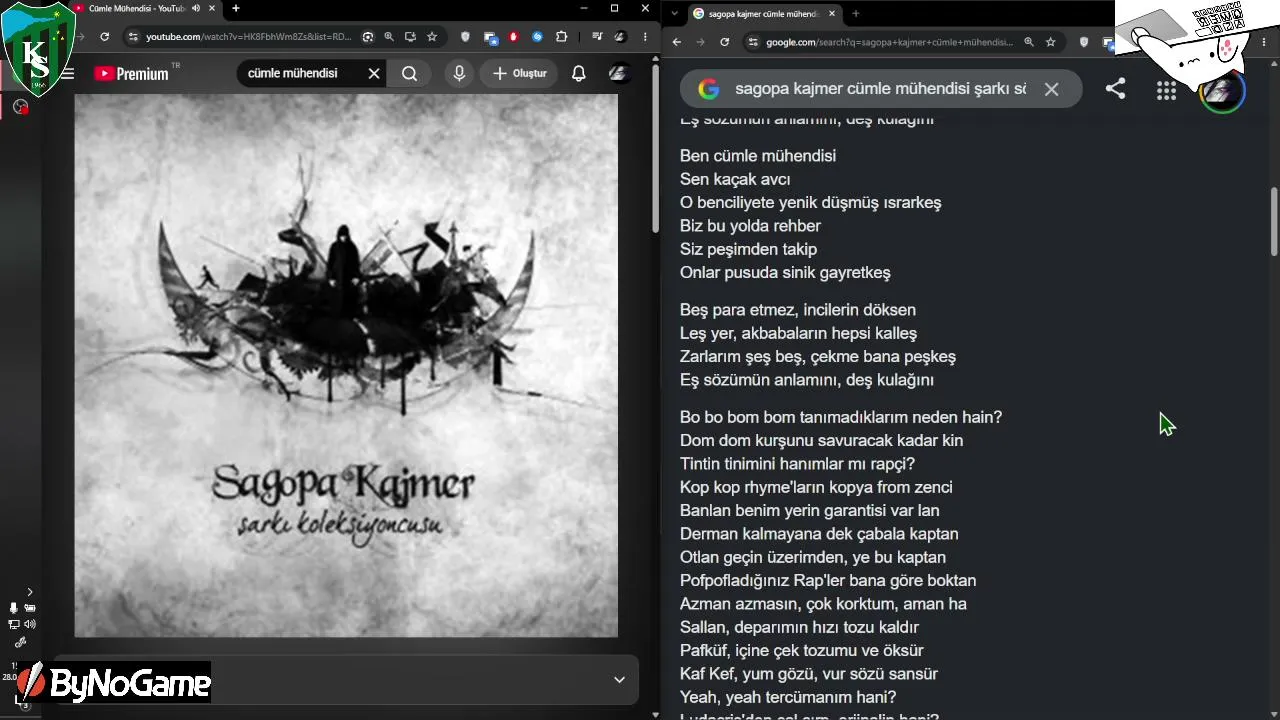Viewport: 1280px width, 720px height.
Task: Open the blue round extension in YouTube window
Action: click(x=537, y=37)
